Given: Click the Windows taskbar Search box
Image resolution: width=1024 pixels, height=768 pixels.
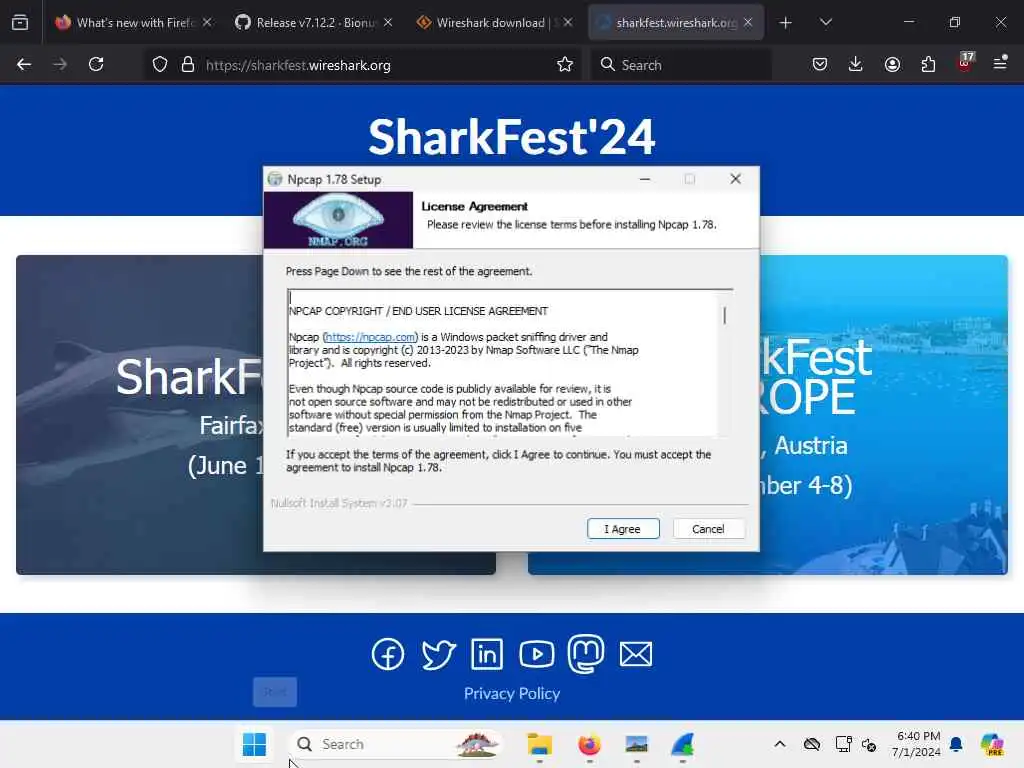Looking at the screenshot, I should coord(396,744).
